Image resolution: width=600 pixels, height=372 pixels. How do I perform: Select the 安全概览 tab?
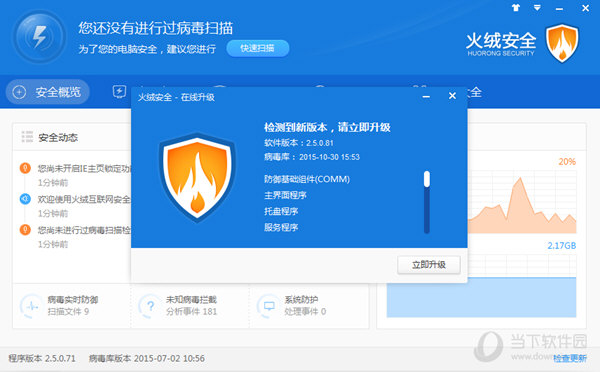pos(47,92)
